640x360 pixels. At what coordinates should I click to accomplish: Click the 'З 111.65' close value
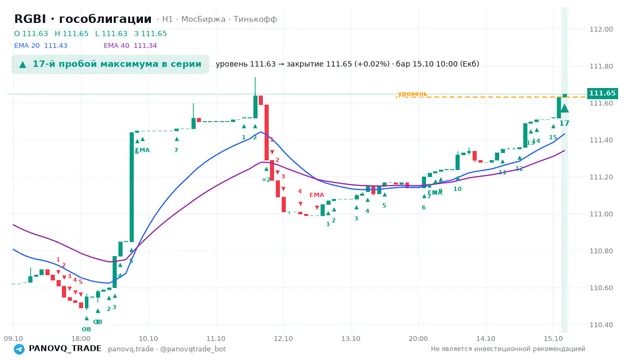(x=151, y=33)
